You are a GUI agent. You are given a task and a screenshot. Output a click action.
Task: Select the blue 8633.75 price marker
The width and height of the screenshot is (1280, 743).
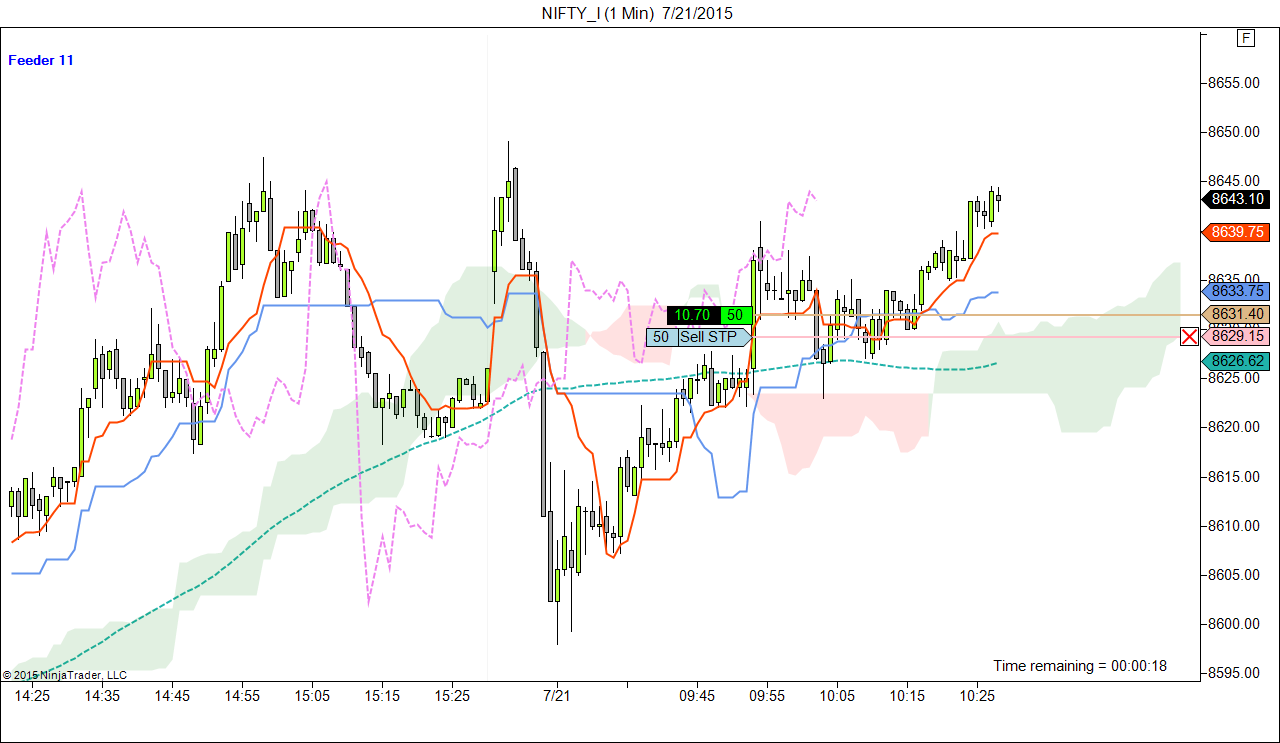tap(1236, 291)
